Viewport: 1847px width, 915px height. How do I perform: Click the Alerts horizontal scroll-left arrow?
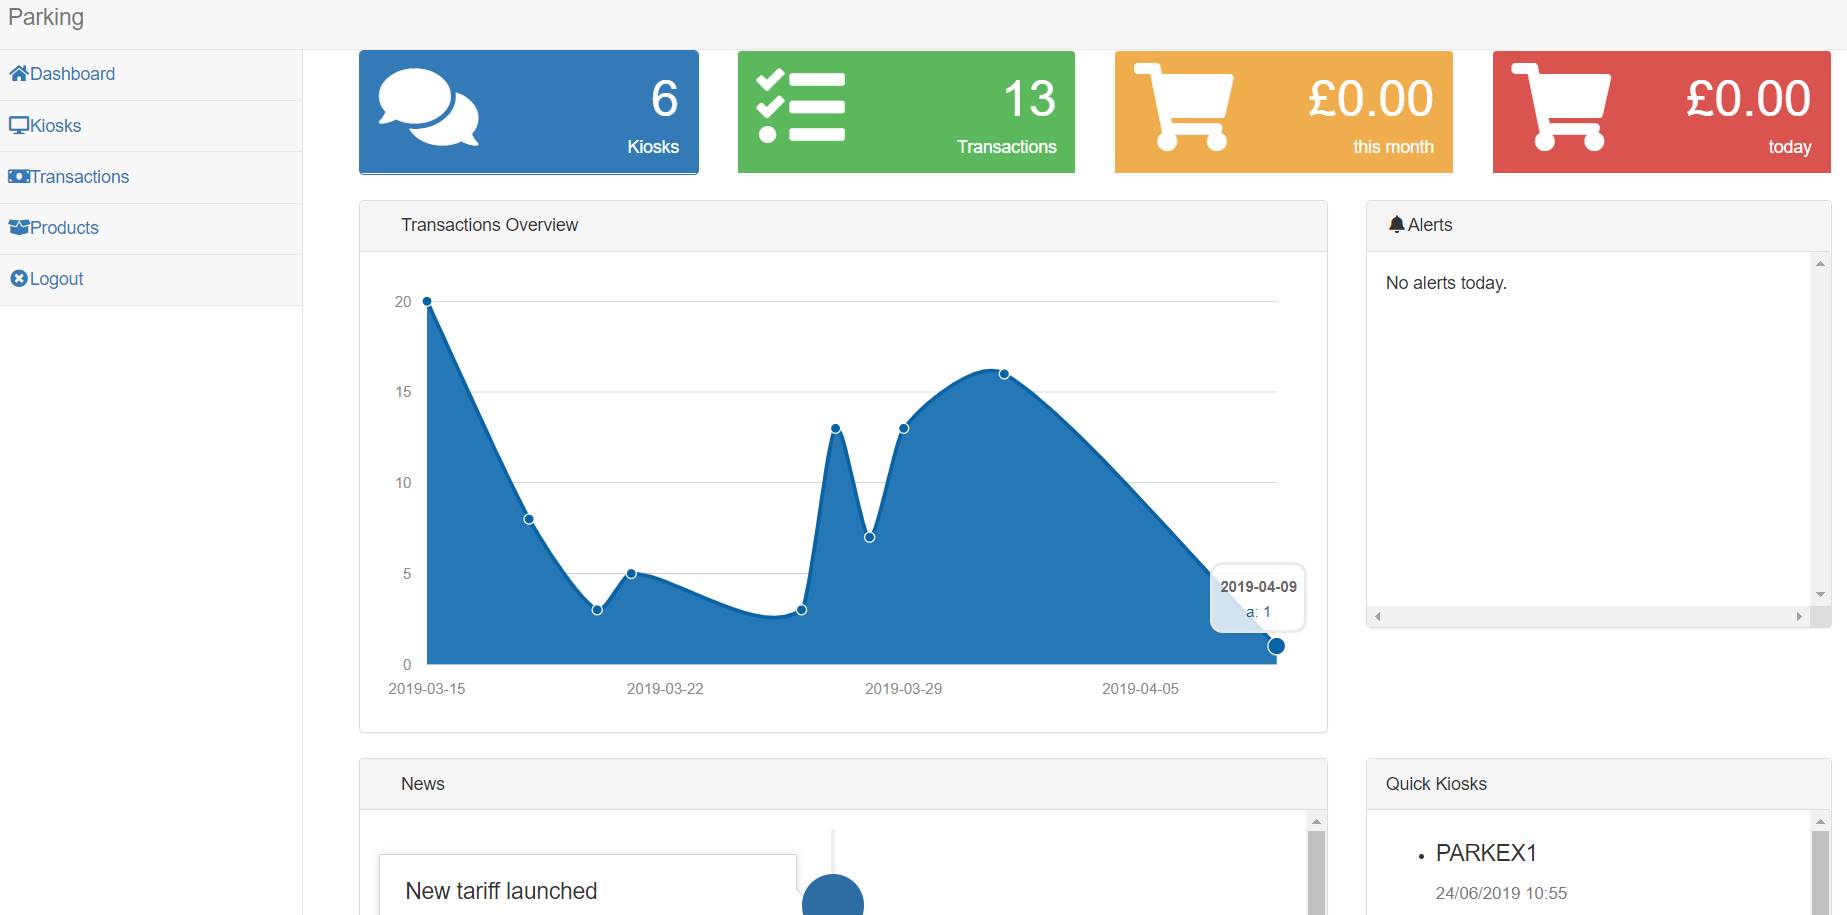tap(1378, 617)
